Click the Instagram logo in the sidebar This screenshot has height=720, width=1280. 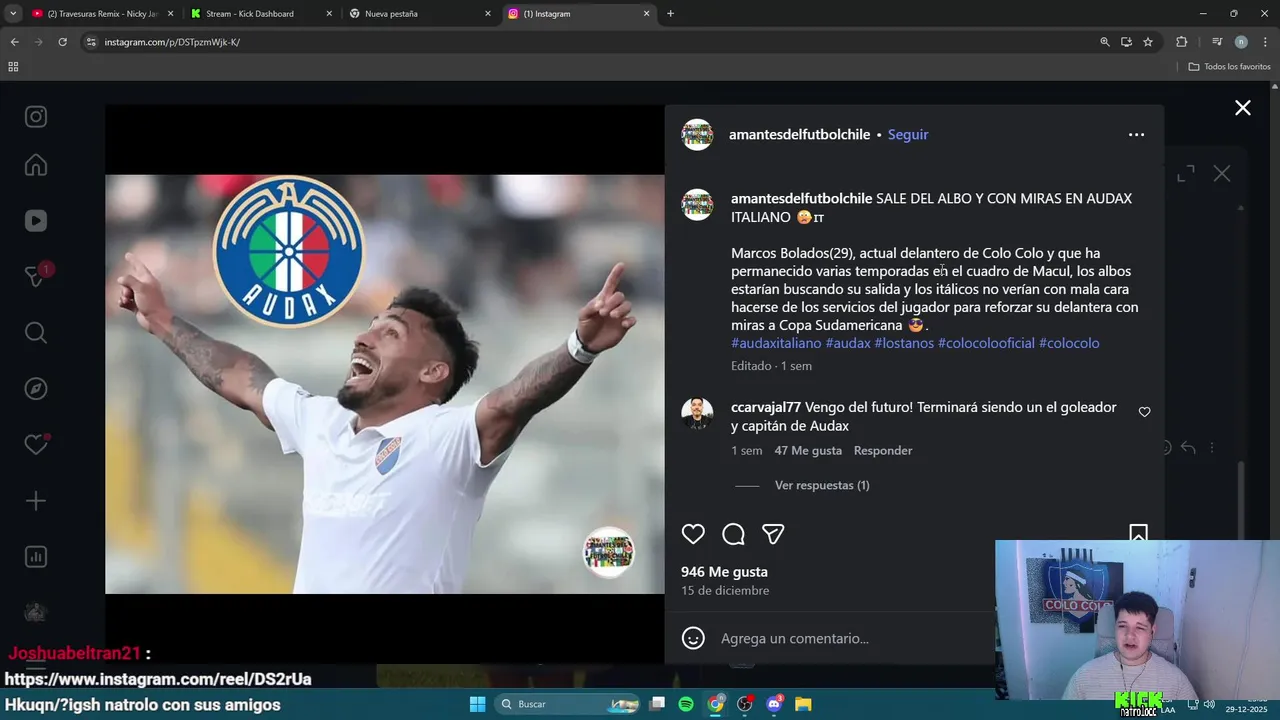[x=36, y=117]
